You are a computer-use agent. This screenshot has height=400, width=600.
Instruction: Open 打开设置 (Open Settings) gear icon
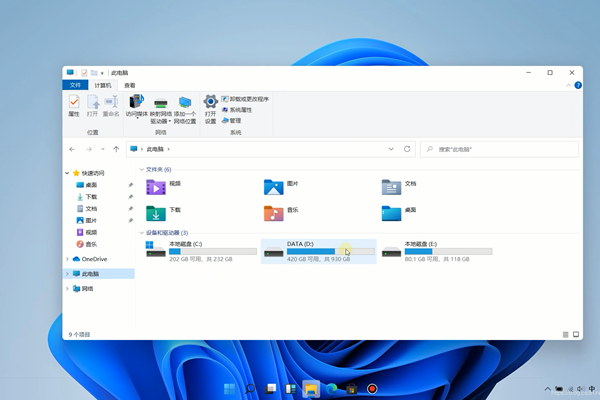coord(210,106)
